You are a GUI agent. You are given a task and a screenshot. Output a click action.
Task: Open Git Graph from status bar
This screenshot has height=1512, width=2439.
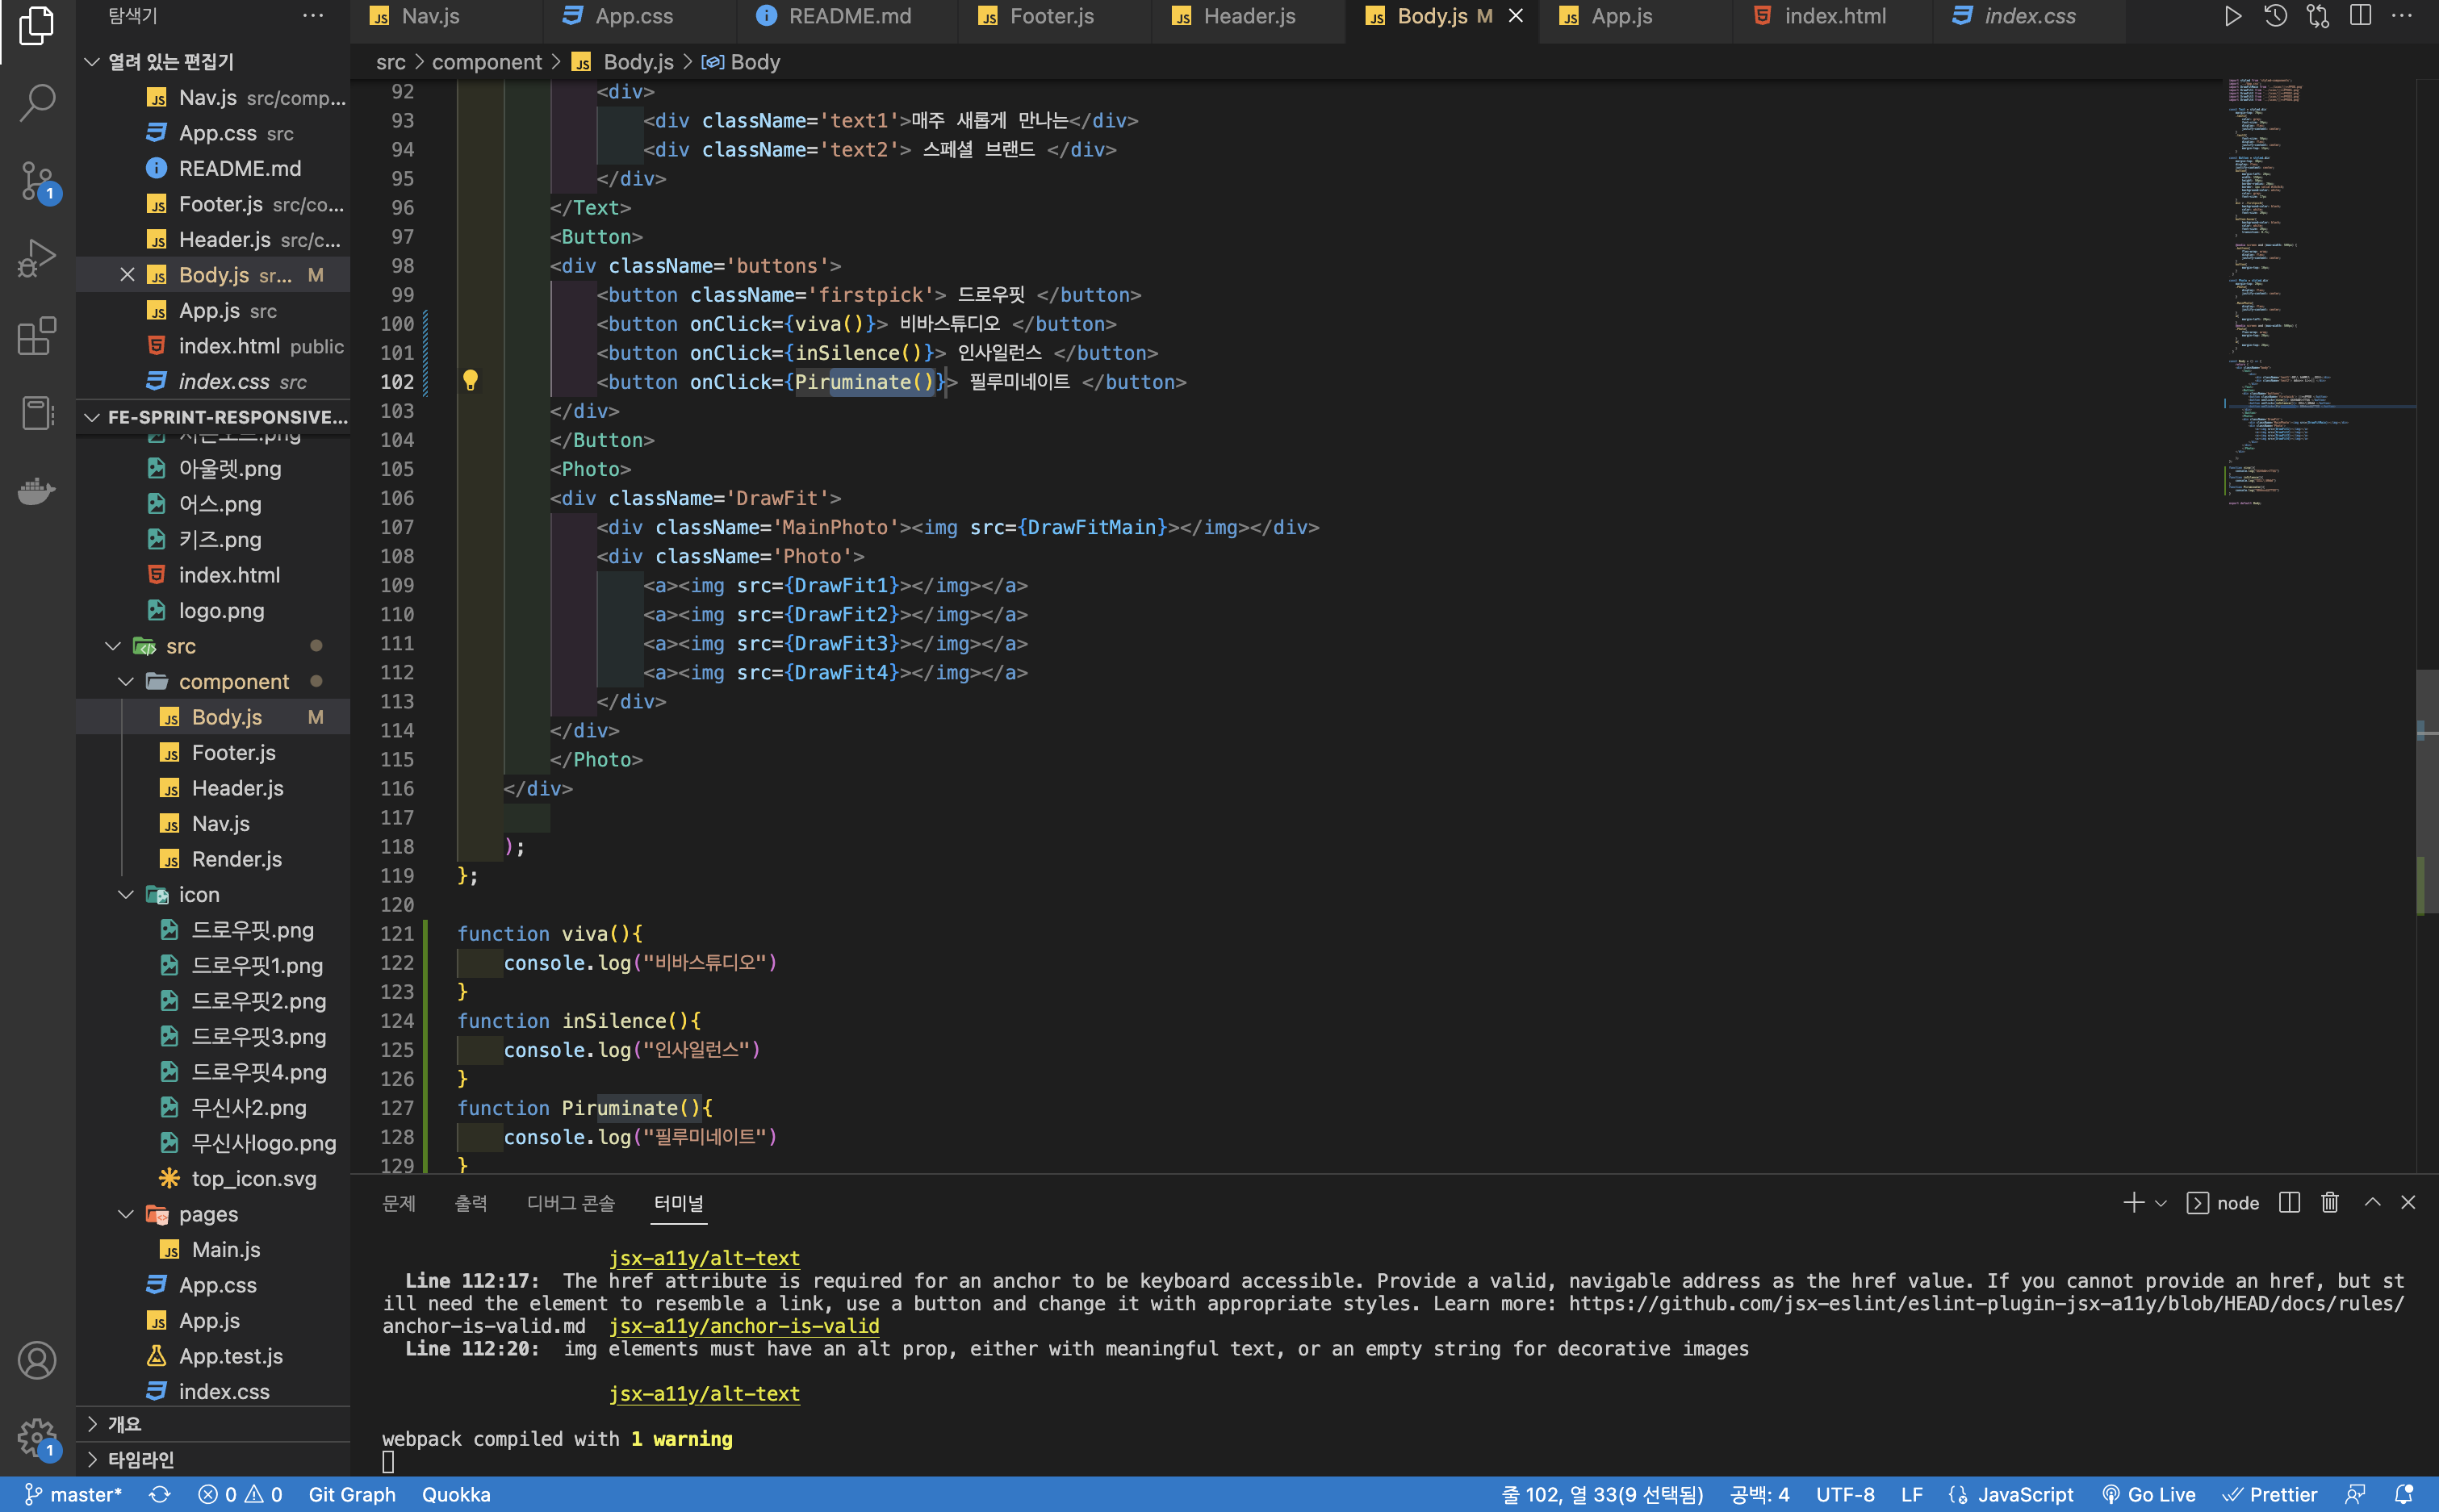(352, 1494)
